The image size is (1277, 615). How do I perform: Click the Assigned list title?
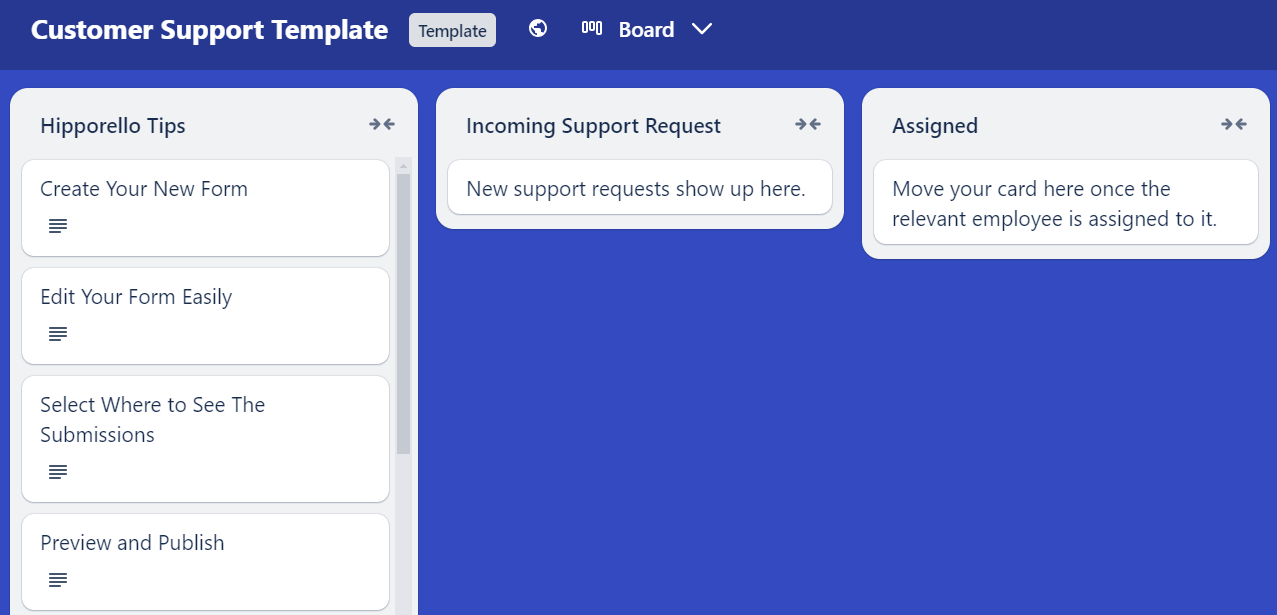(935, 126)
